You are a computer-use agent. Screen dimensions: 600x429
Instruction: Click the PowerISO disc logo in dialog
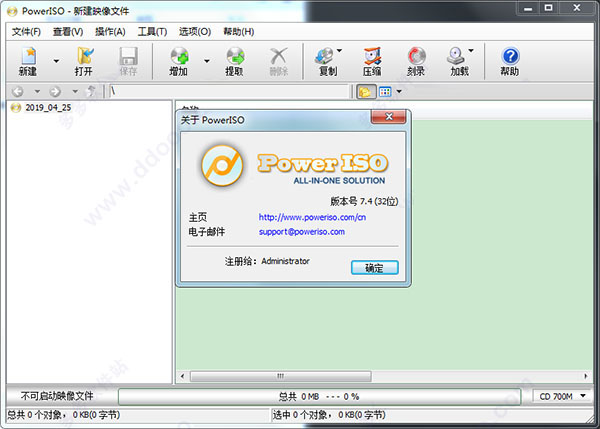(x=222, y=165)
